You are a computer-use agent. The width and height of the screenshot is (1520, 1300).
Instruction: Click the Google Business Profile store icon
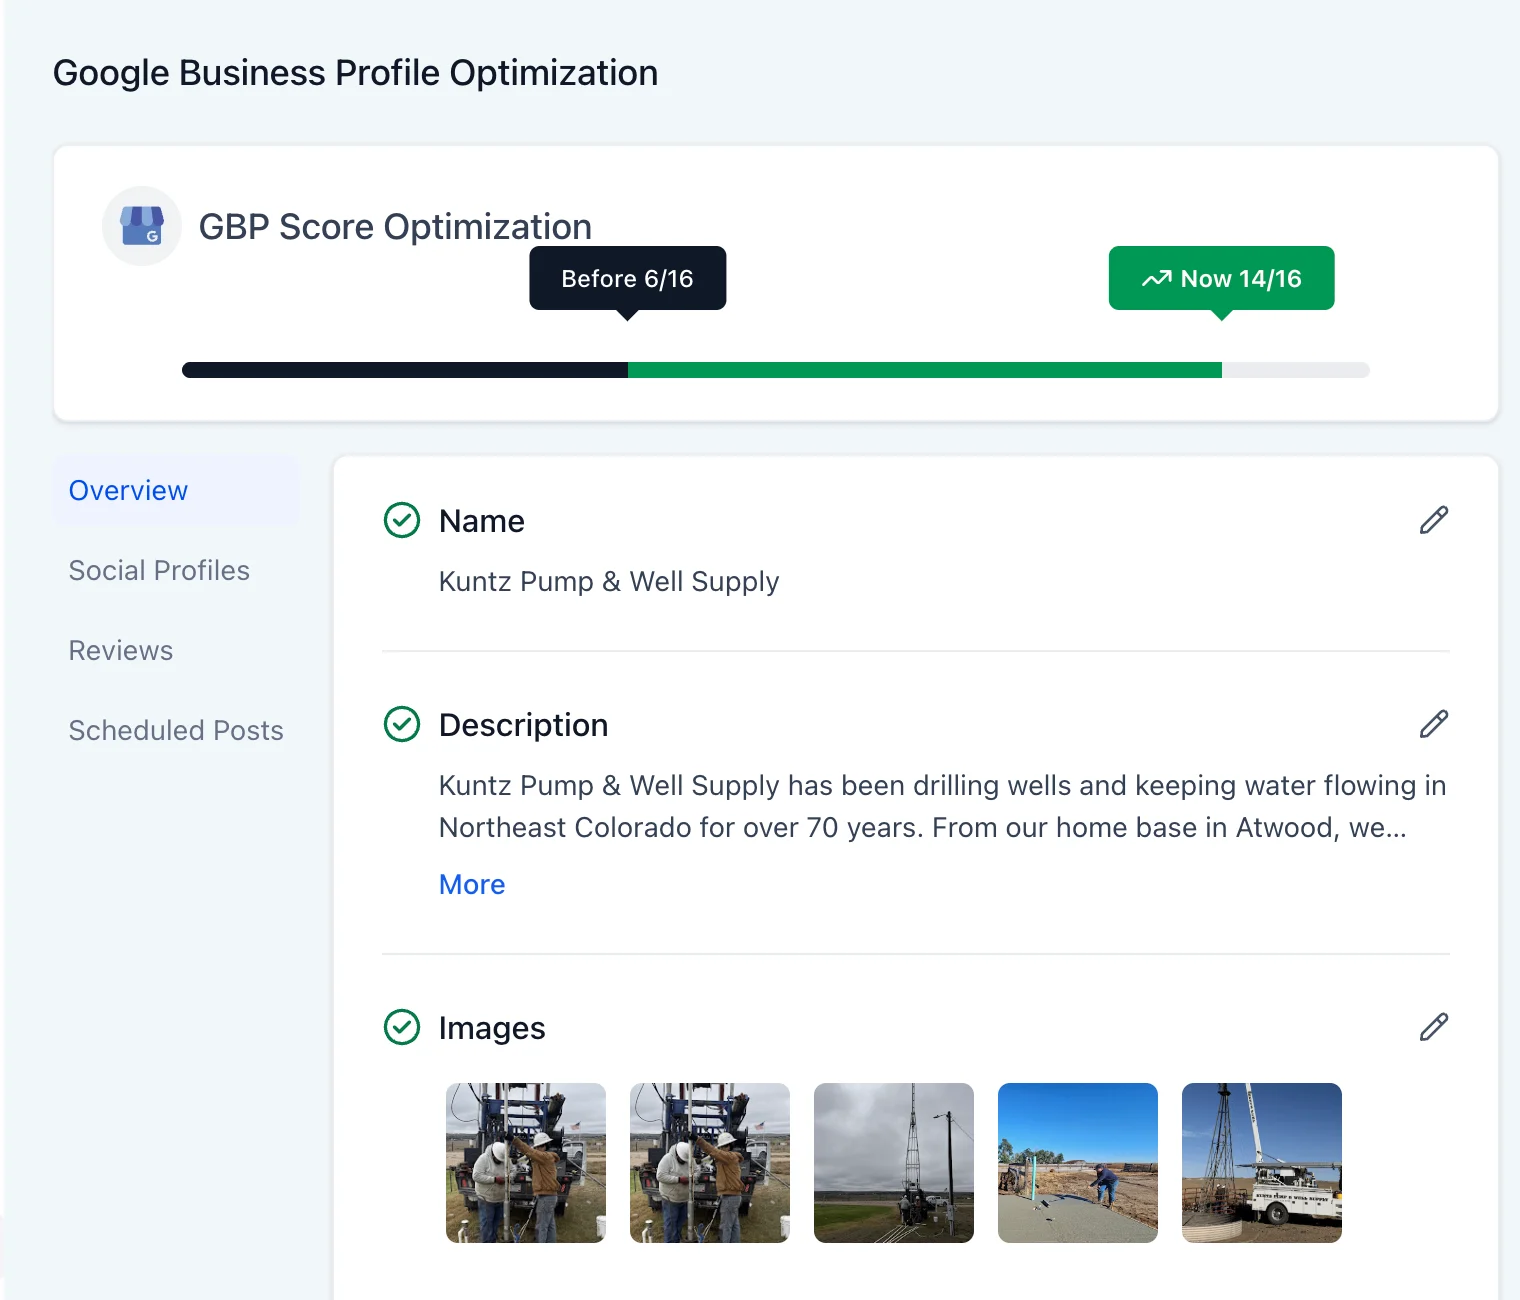click(142, 226)
